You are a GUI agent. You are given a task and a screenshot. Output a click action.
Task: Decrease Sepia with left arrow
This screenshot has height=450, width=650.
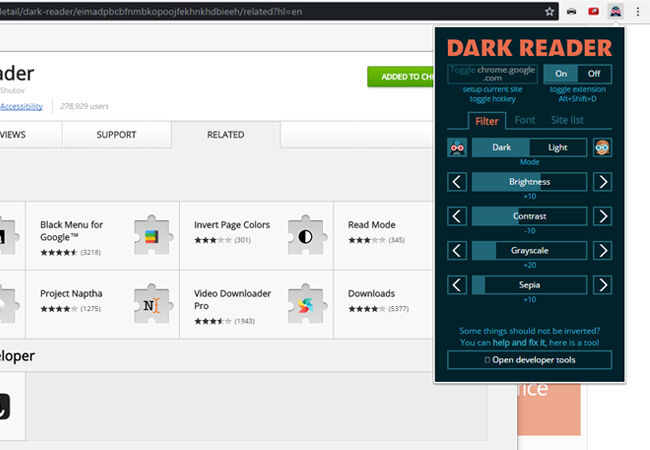tap(457, 285)
